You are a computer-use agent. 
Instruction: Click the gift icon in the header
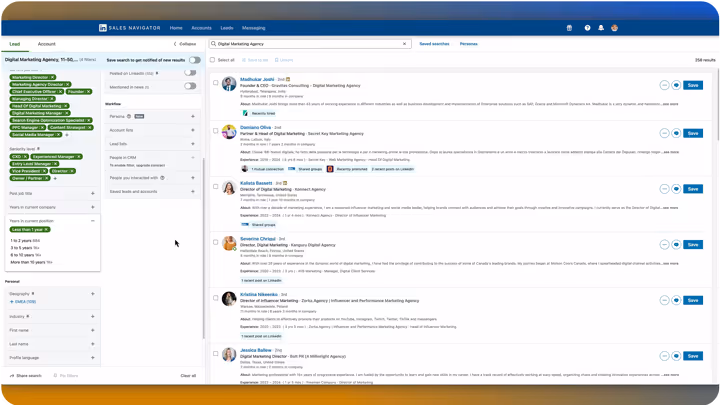(569, 28)
